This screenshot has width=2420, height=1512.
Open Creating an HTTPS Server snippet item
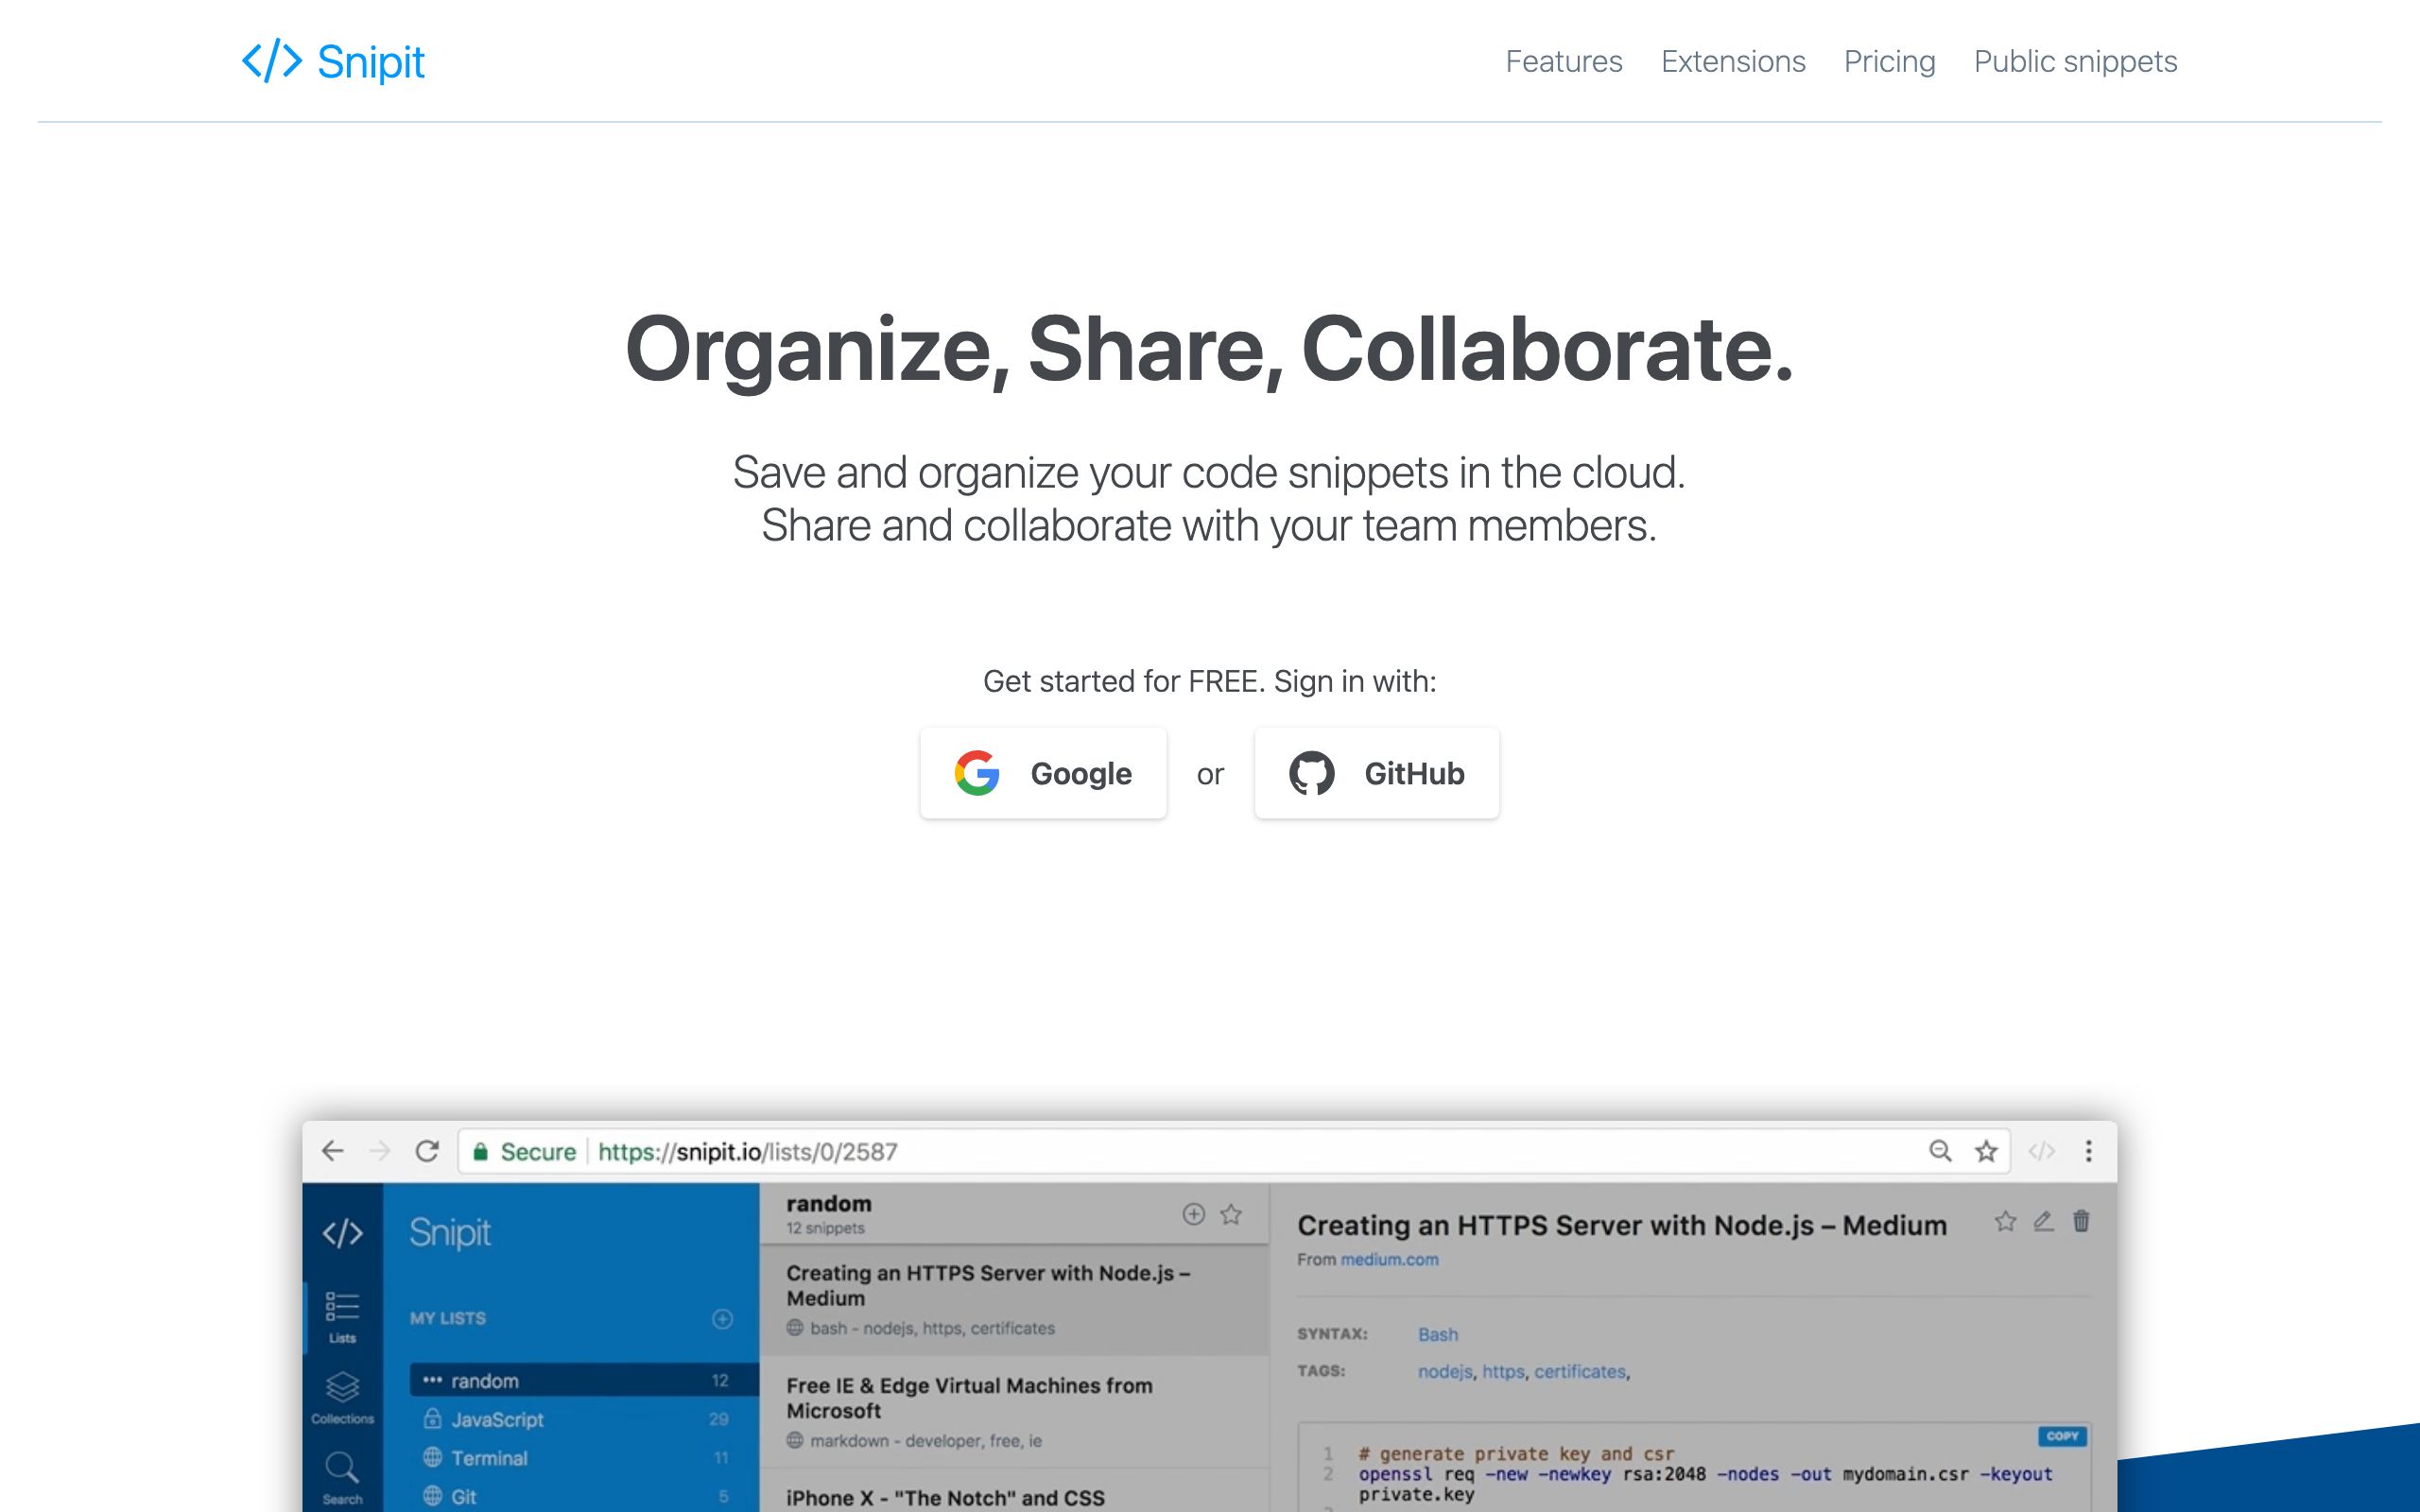coord(1014,1300)
